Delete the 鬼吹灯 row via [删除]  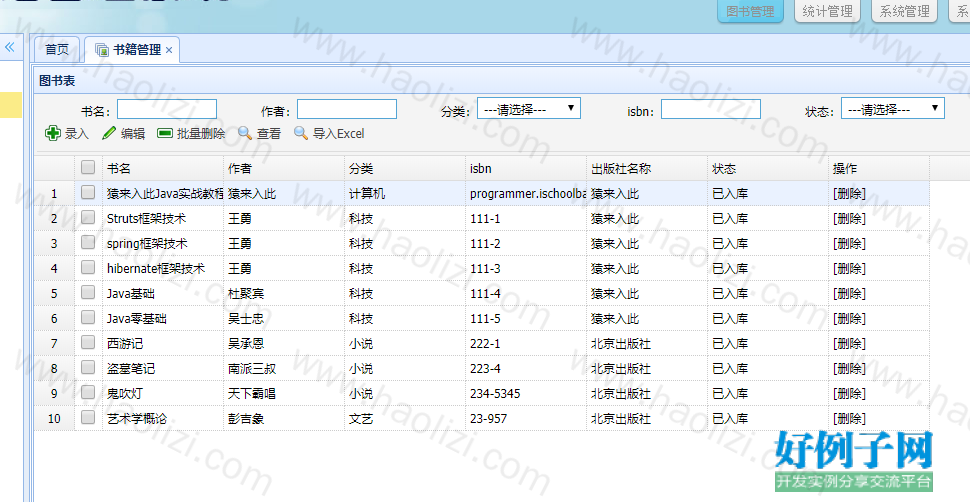(849, 393)
